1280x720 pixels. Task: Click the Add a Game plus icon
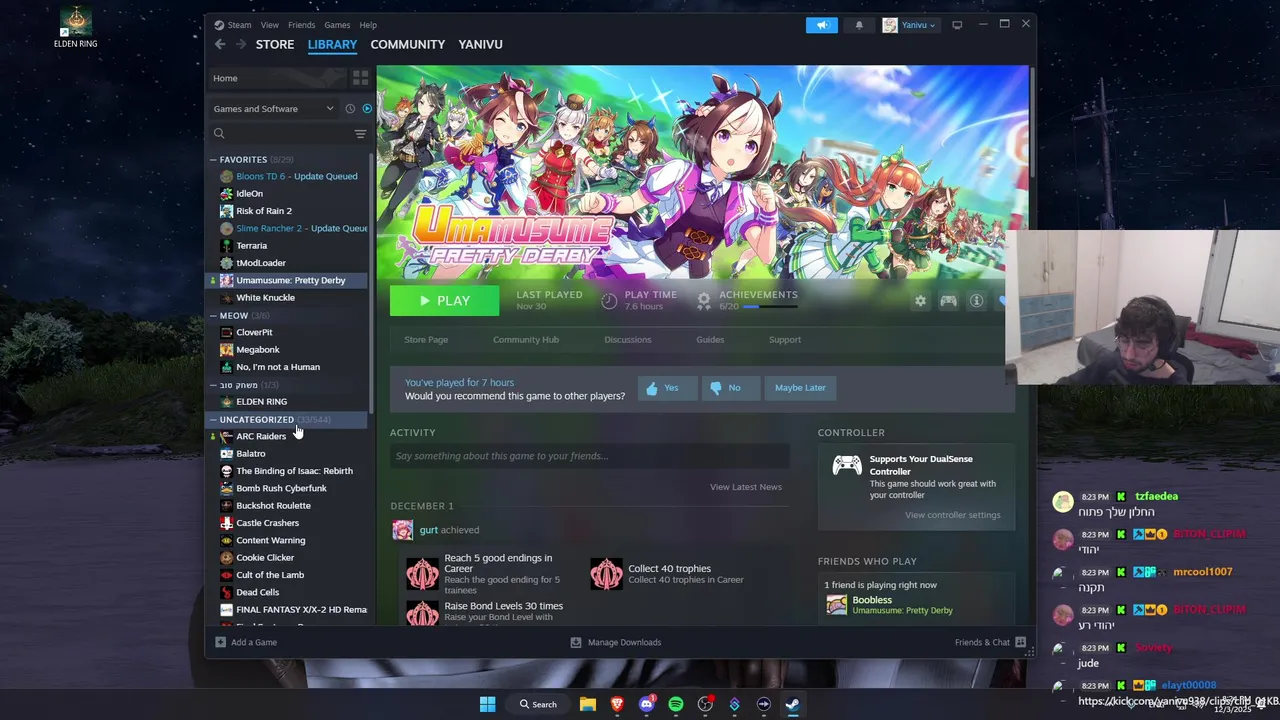coord(221,642)
